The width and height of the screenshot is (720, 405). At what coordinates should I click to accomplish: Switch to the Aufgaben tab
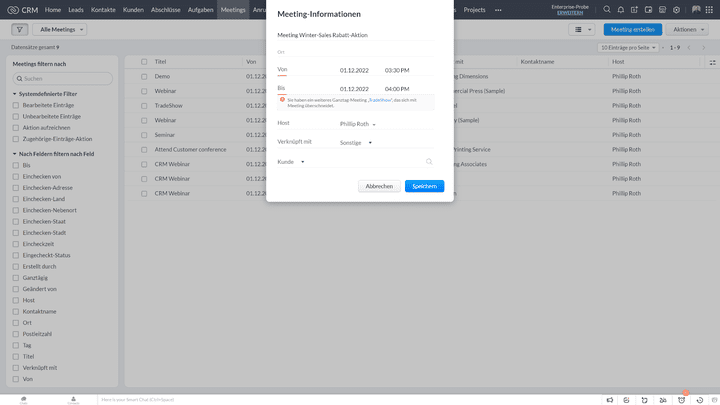[200, 9]
